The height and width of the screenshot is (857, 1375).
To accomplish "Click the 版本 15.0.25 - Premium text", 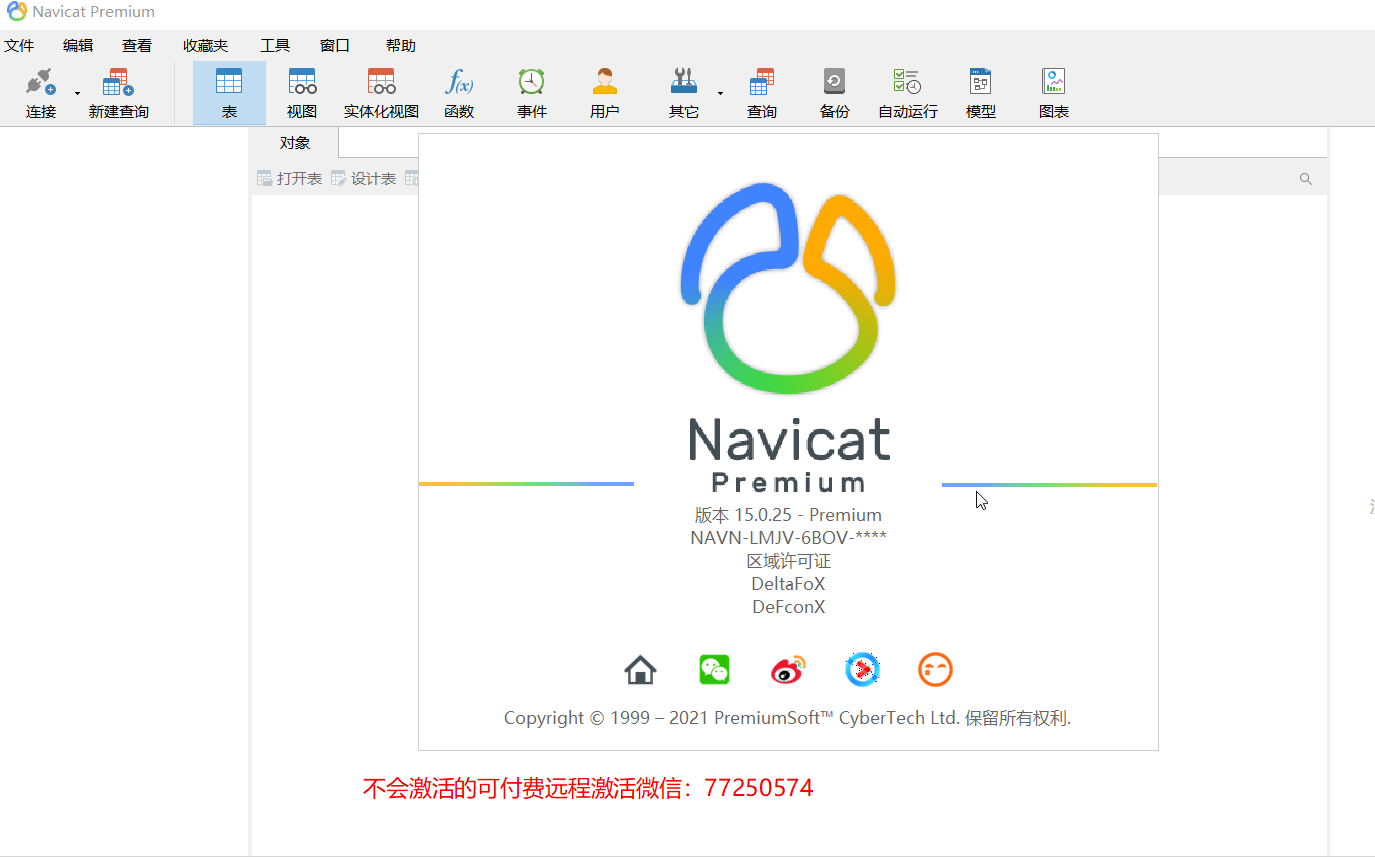I will point(788,515).
